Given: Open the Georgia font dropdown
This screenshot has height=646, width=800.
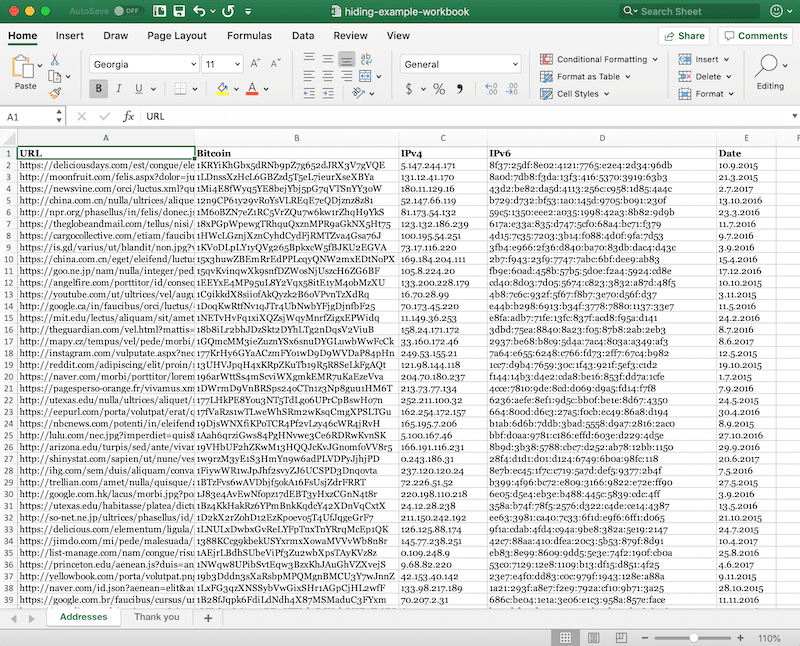Looking at the screenshot, I should coord(192,62).
